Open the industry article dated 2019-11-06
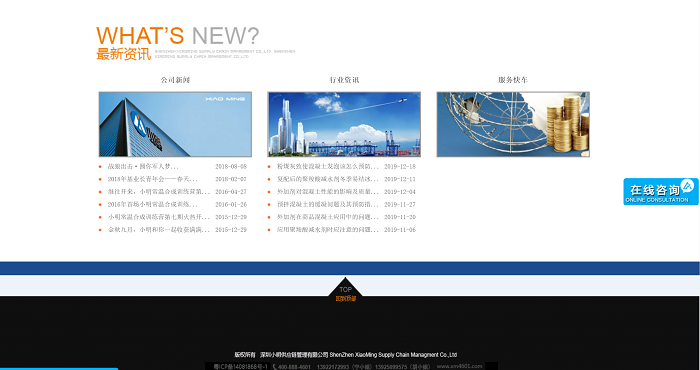The width and height of the screenshot is (700, 370). coord(328,230)
